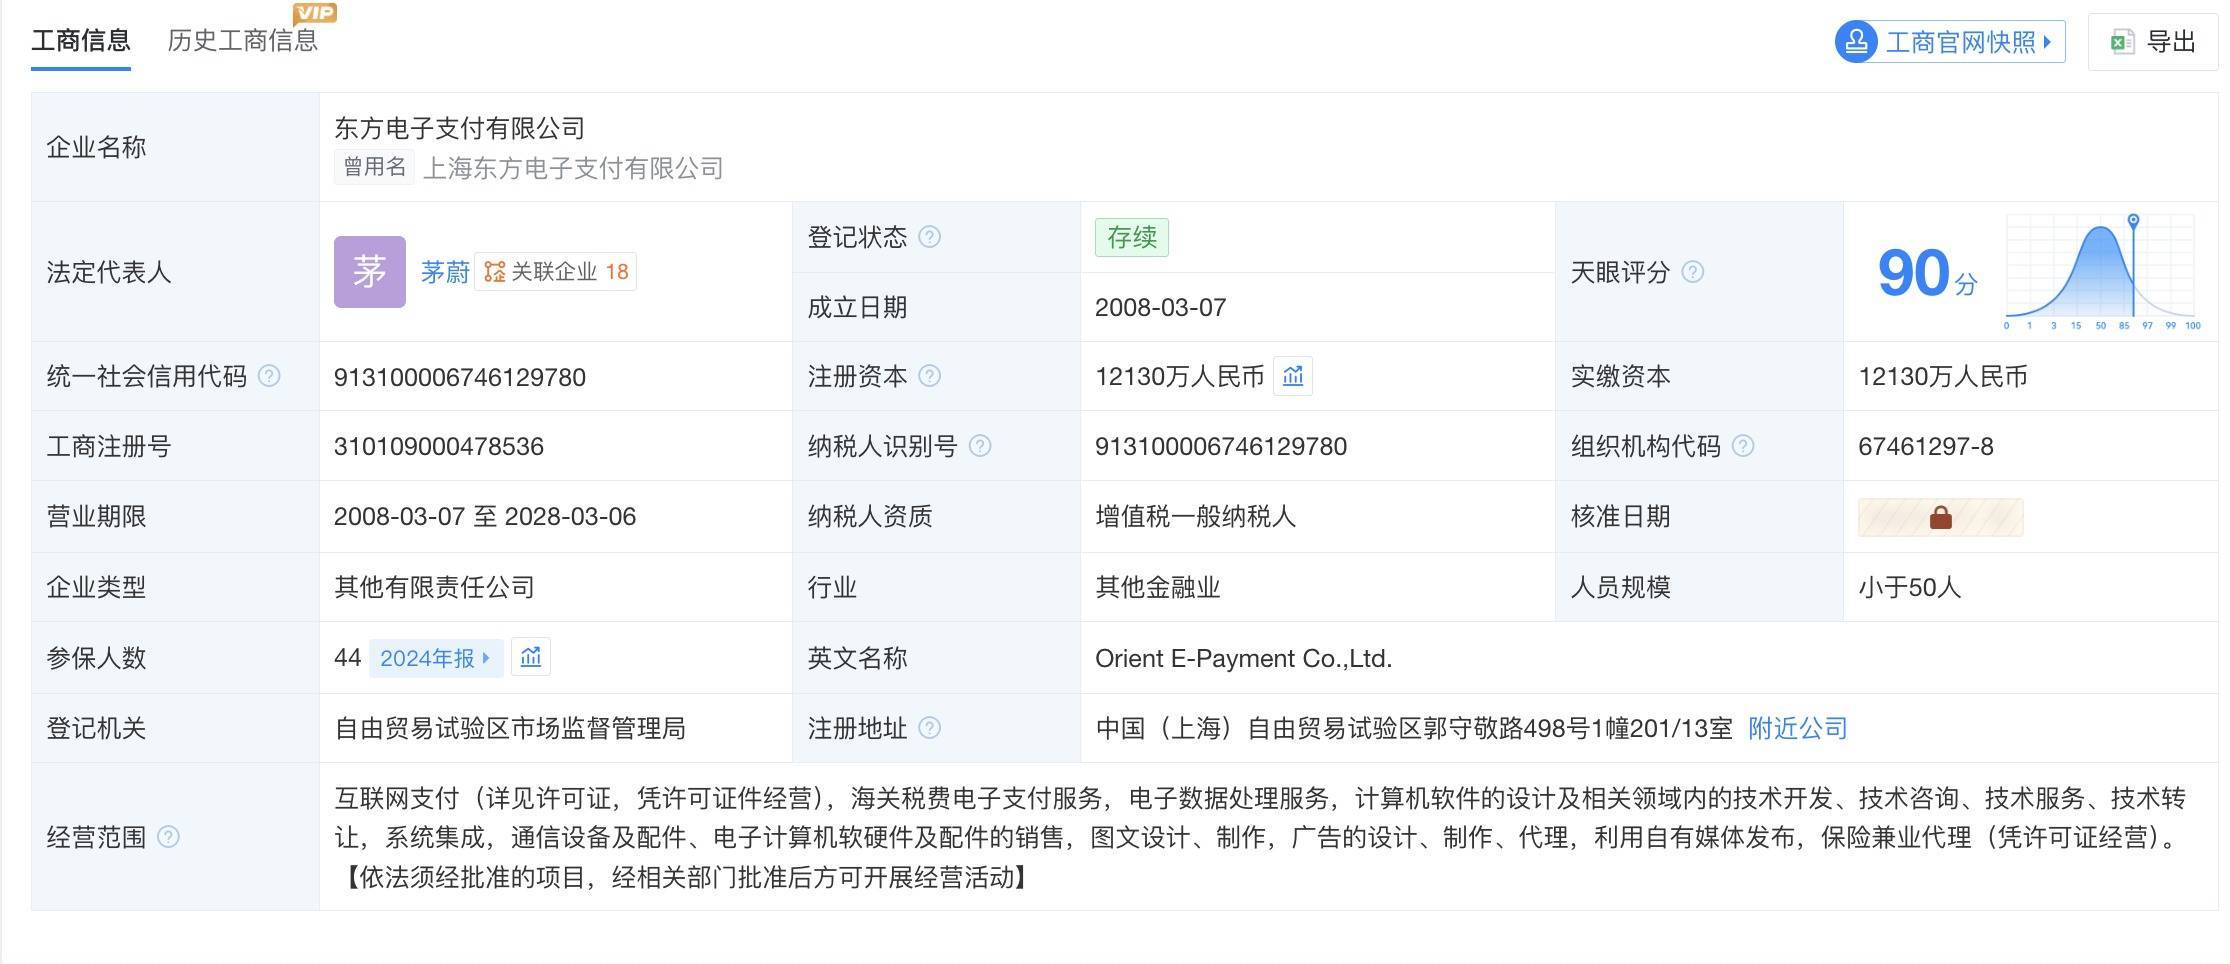Click the registered capital chart icon
The height and width of the screenshot is (964, 2230).
[1292, 377]
